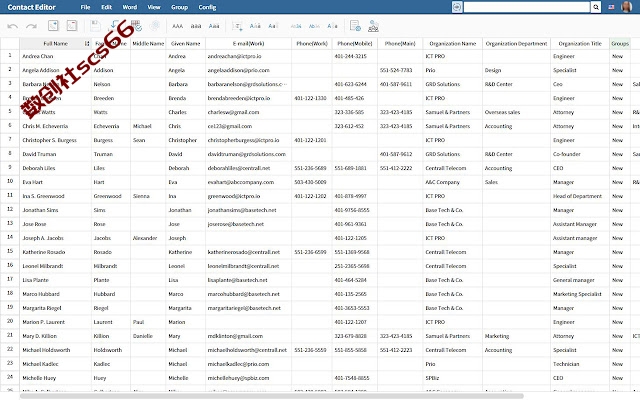Select the 'Marketing Specialist' title cell

(580, 294)
